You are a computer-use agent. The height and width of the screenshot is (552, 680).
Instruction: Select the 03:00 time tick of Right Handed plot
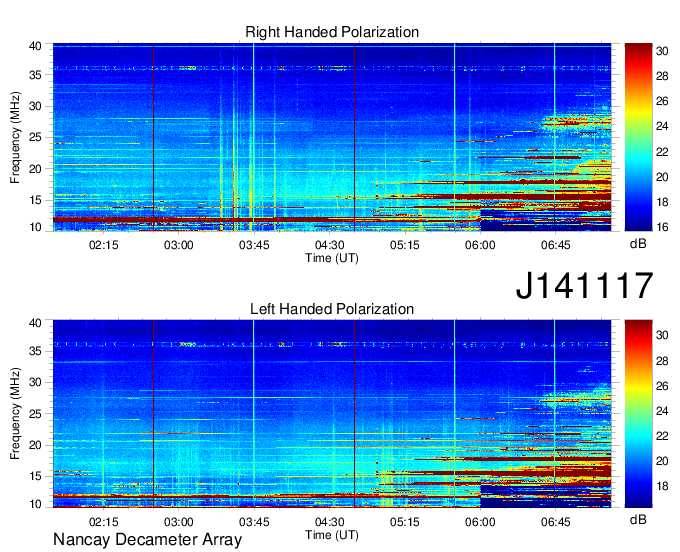tap(179, 245)
